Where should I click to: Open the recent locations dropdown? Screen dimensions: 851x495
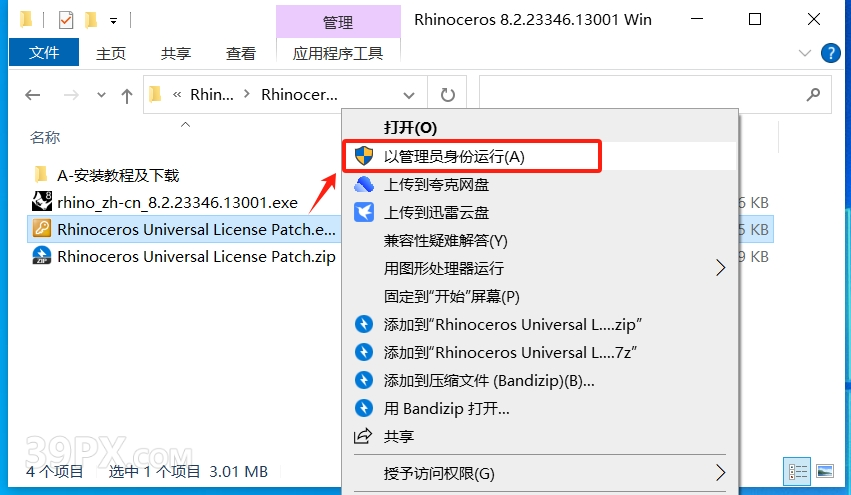pos(101,96)
